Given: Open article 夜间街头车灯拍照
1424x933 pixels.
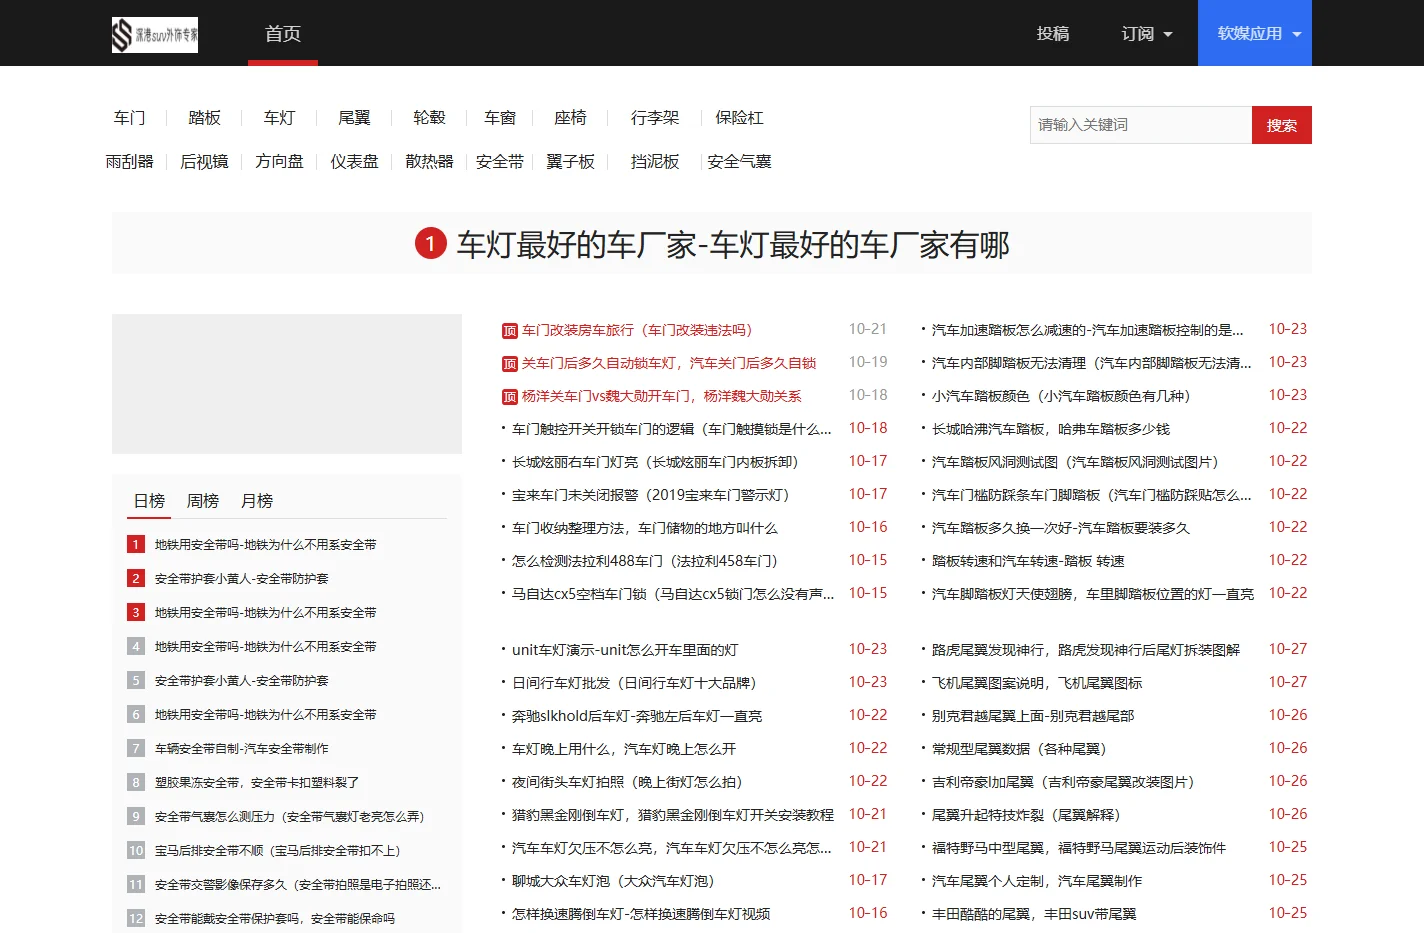Looking at the screenshot, I should [x=631, y=782].
